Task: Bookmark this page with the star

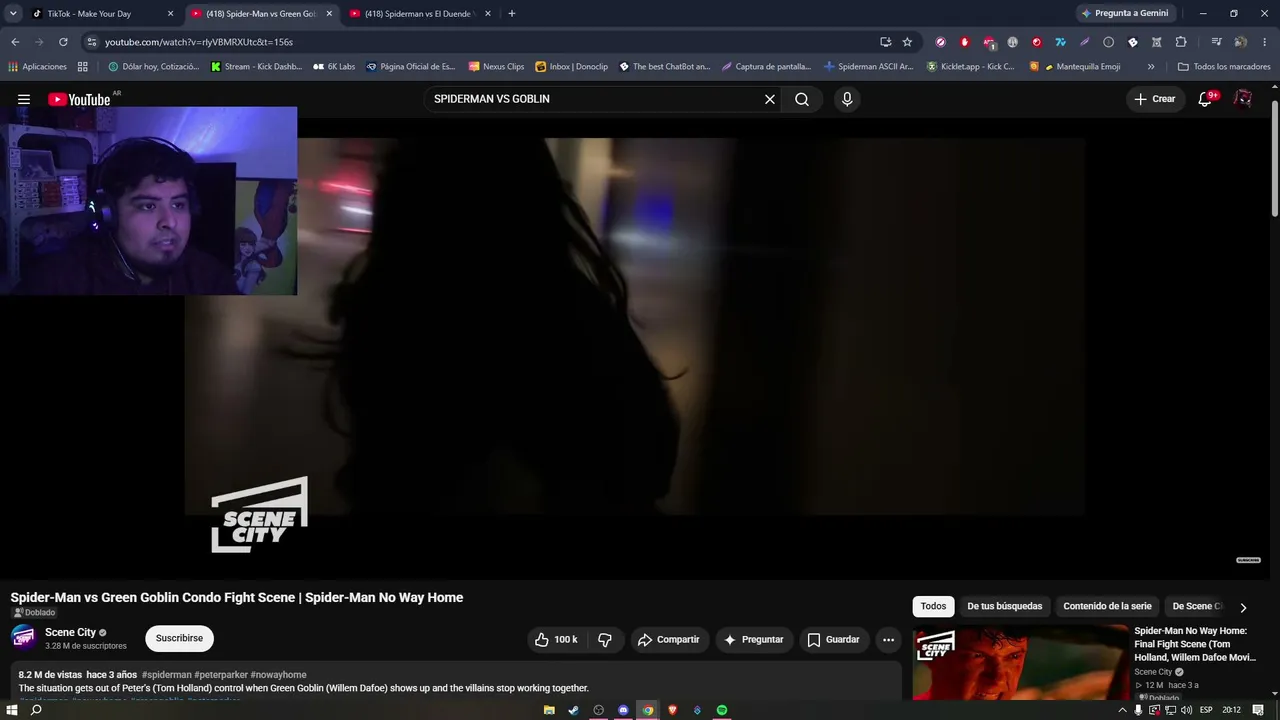Action: pos(907,42)
